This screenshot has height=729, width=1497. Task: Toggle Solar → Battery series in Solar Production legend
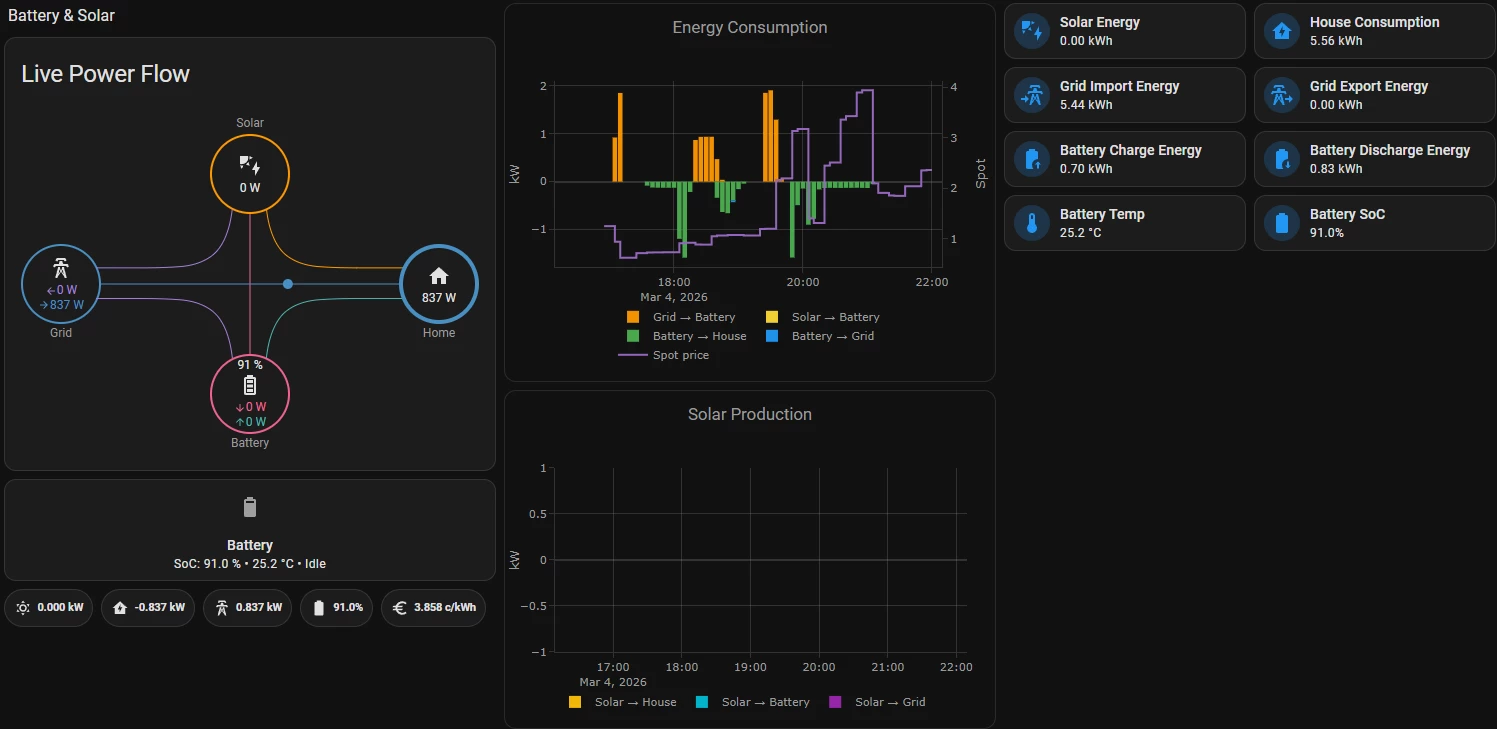tap(752, 702)
